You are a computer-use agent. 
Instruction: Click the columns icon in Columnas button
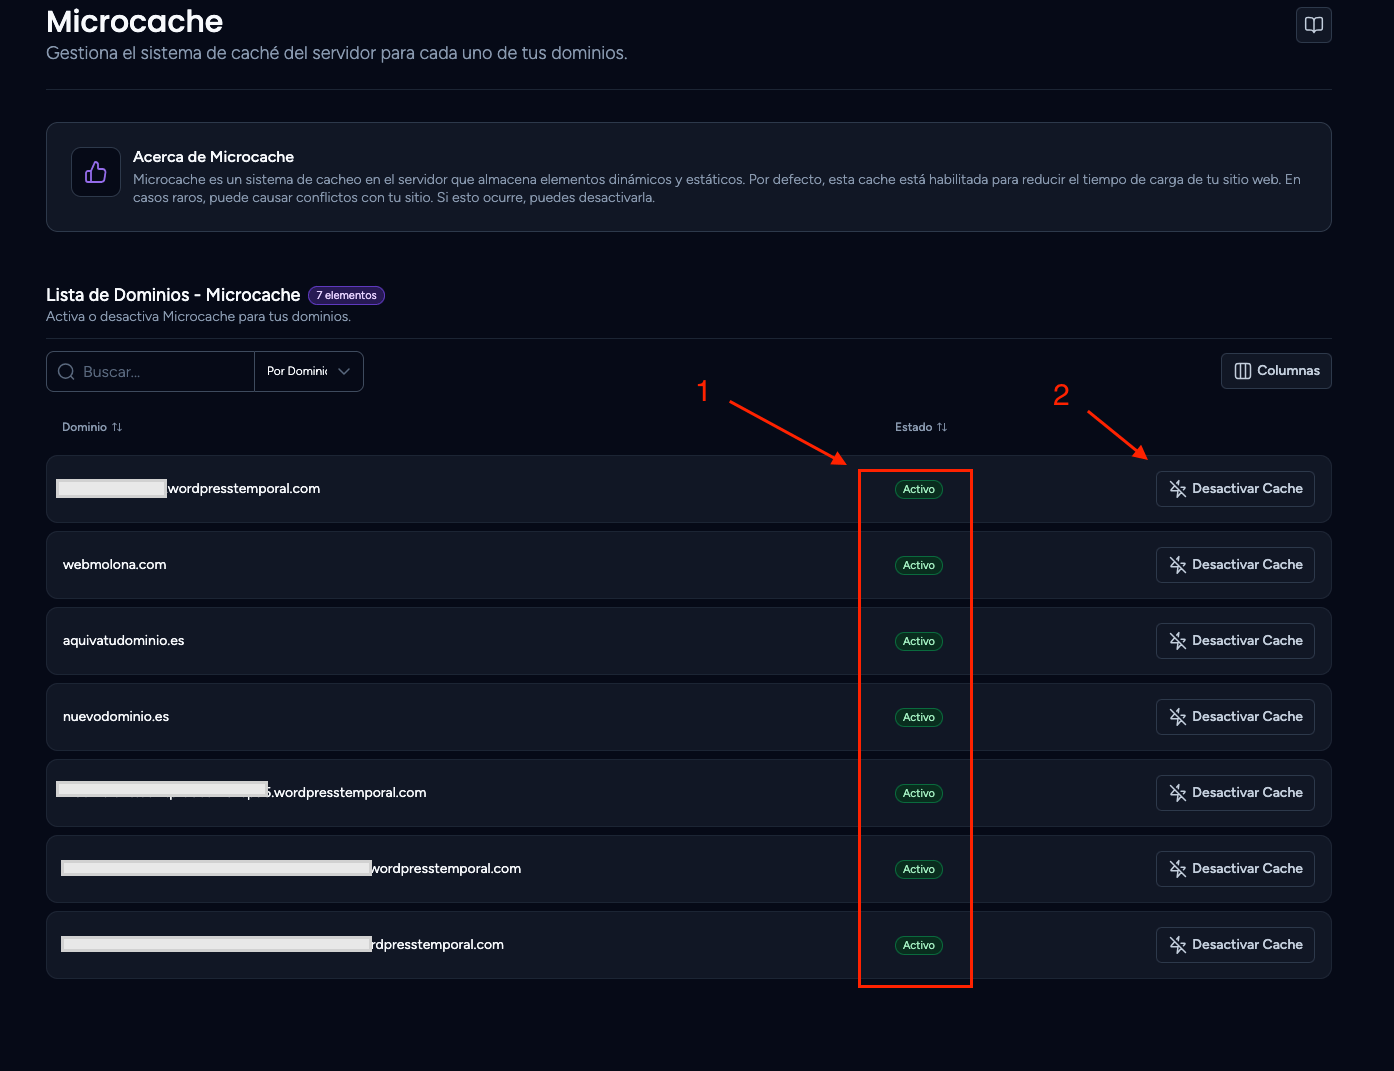1243,371
